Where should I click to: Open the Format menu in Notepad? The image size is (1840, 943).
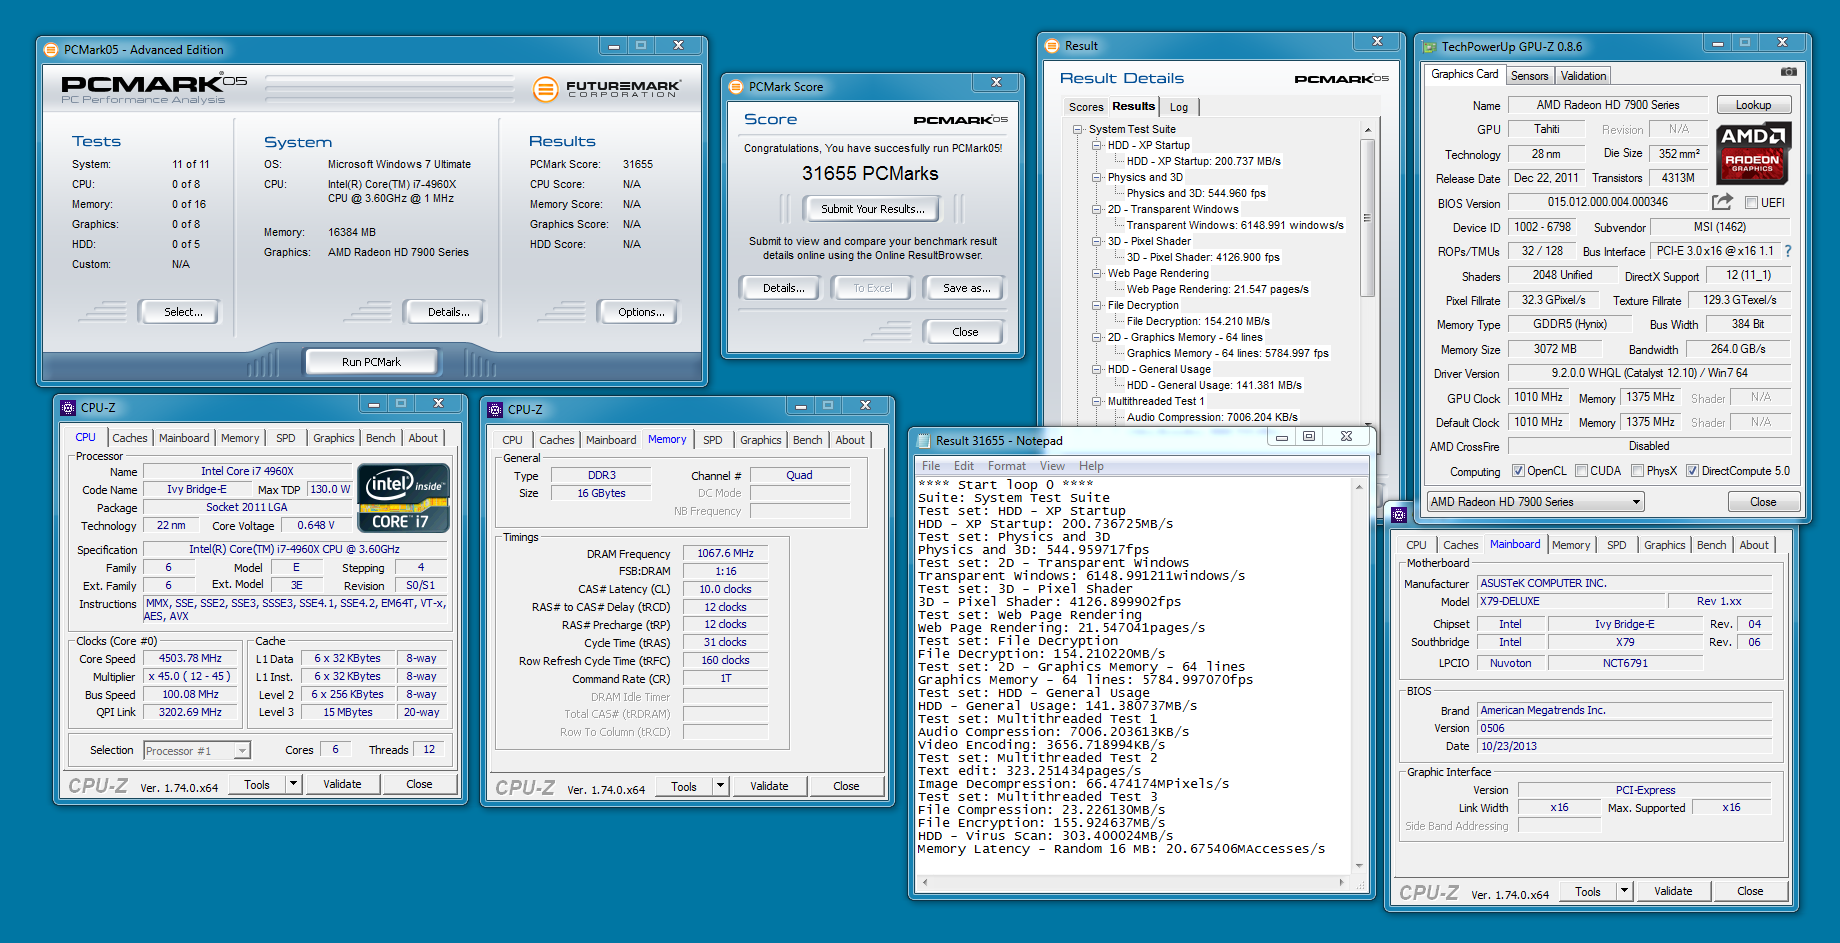click(1006, 466)
